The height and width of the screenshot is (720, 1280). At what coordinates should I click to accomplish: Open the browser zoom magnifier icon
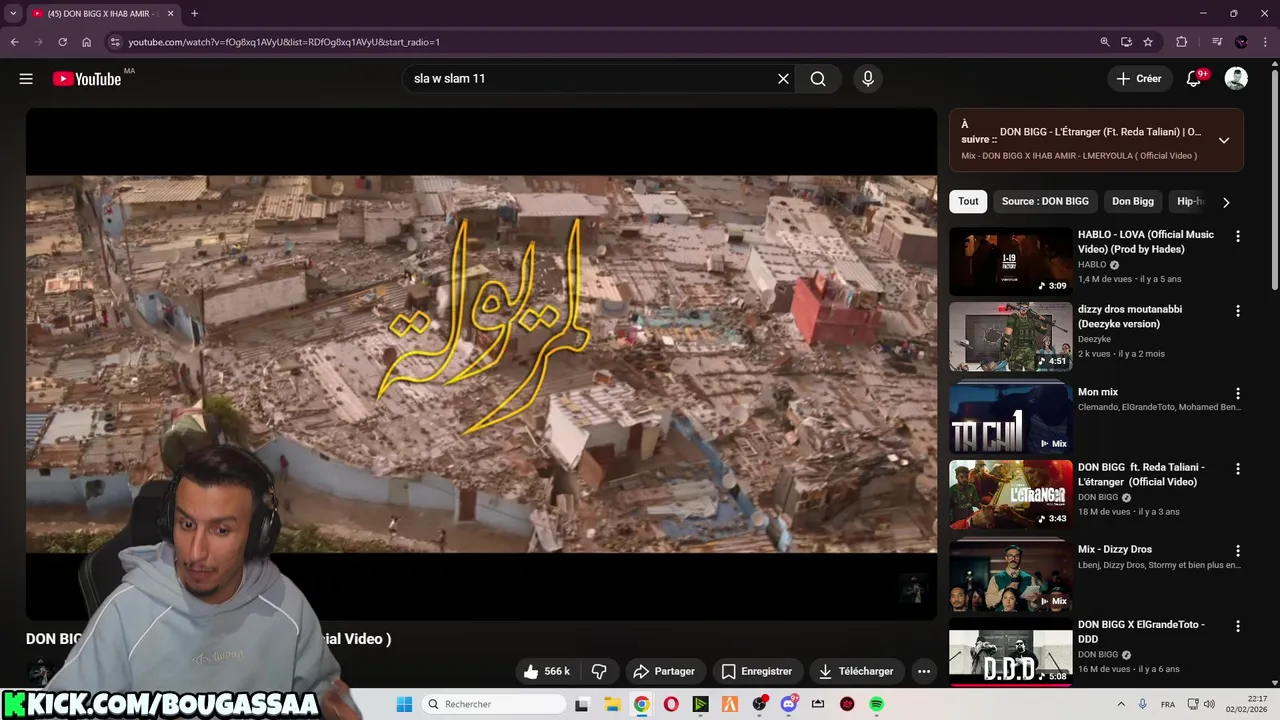pos(1105,42)
